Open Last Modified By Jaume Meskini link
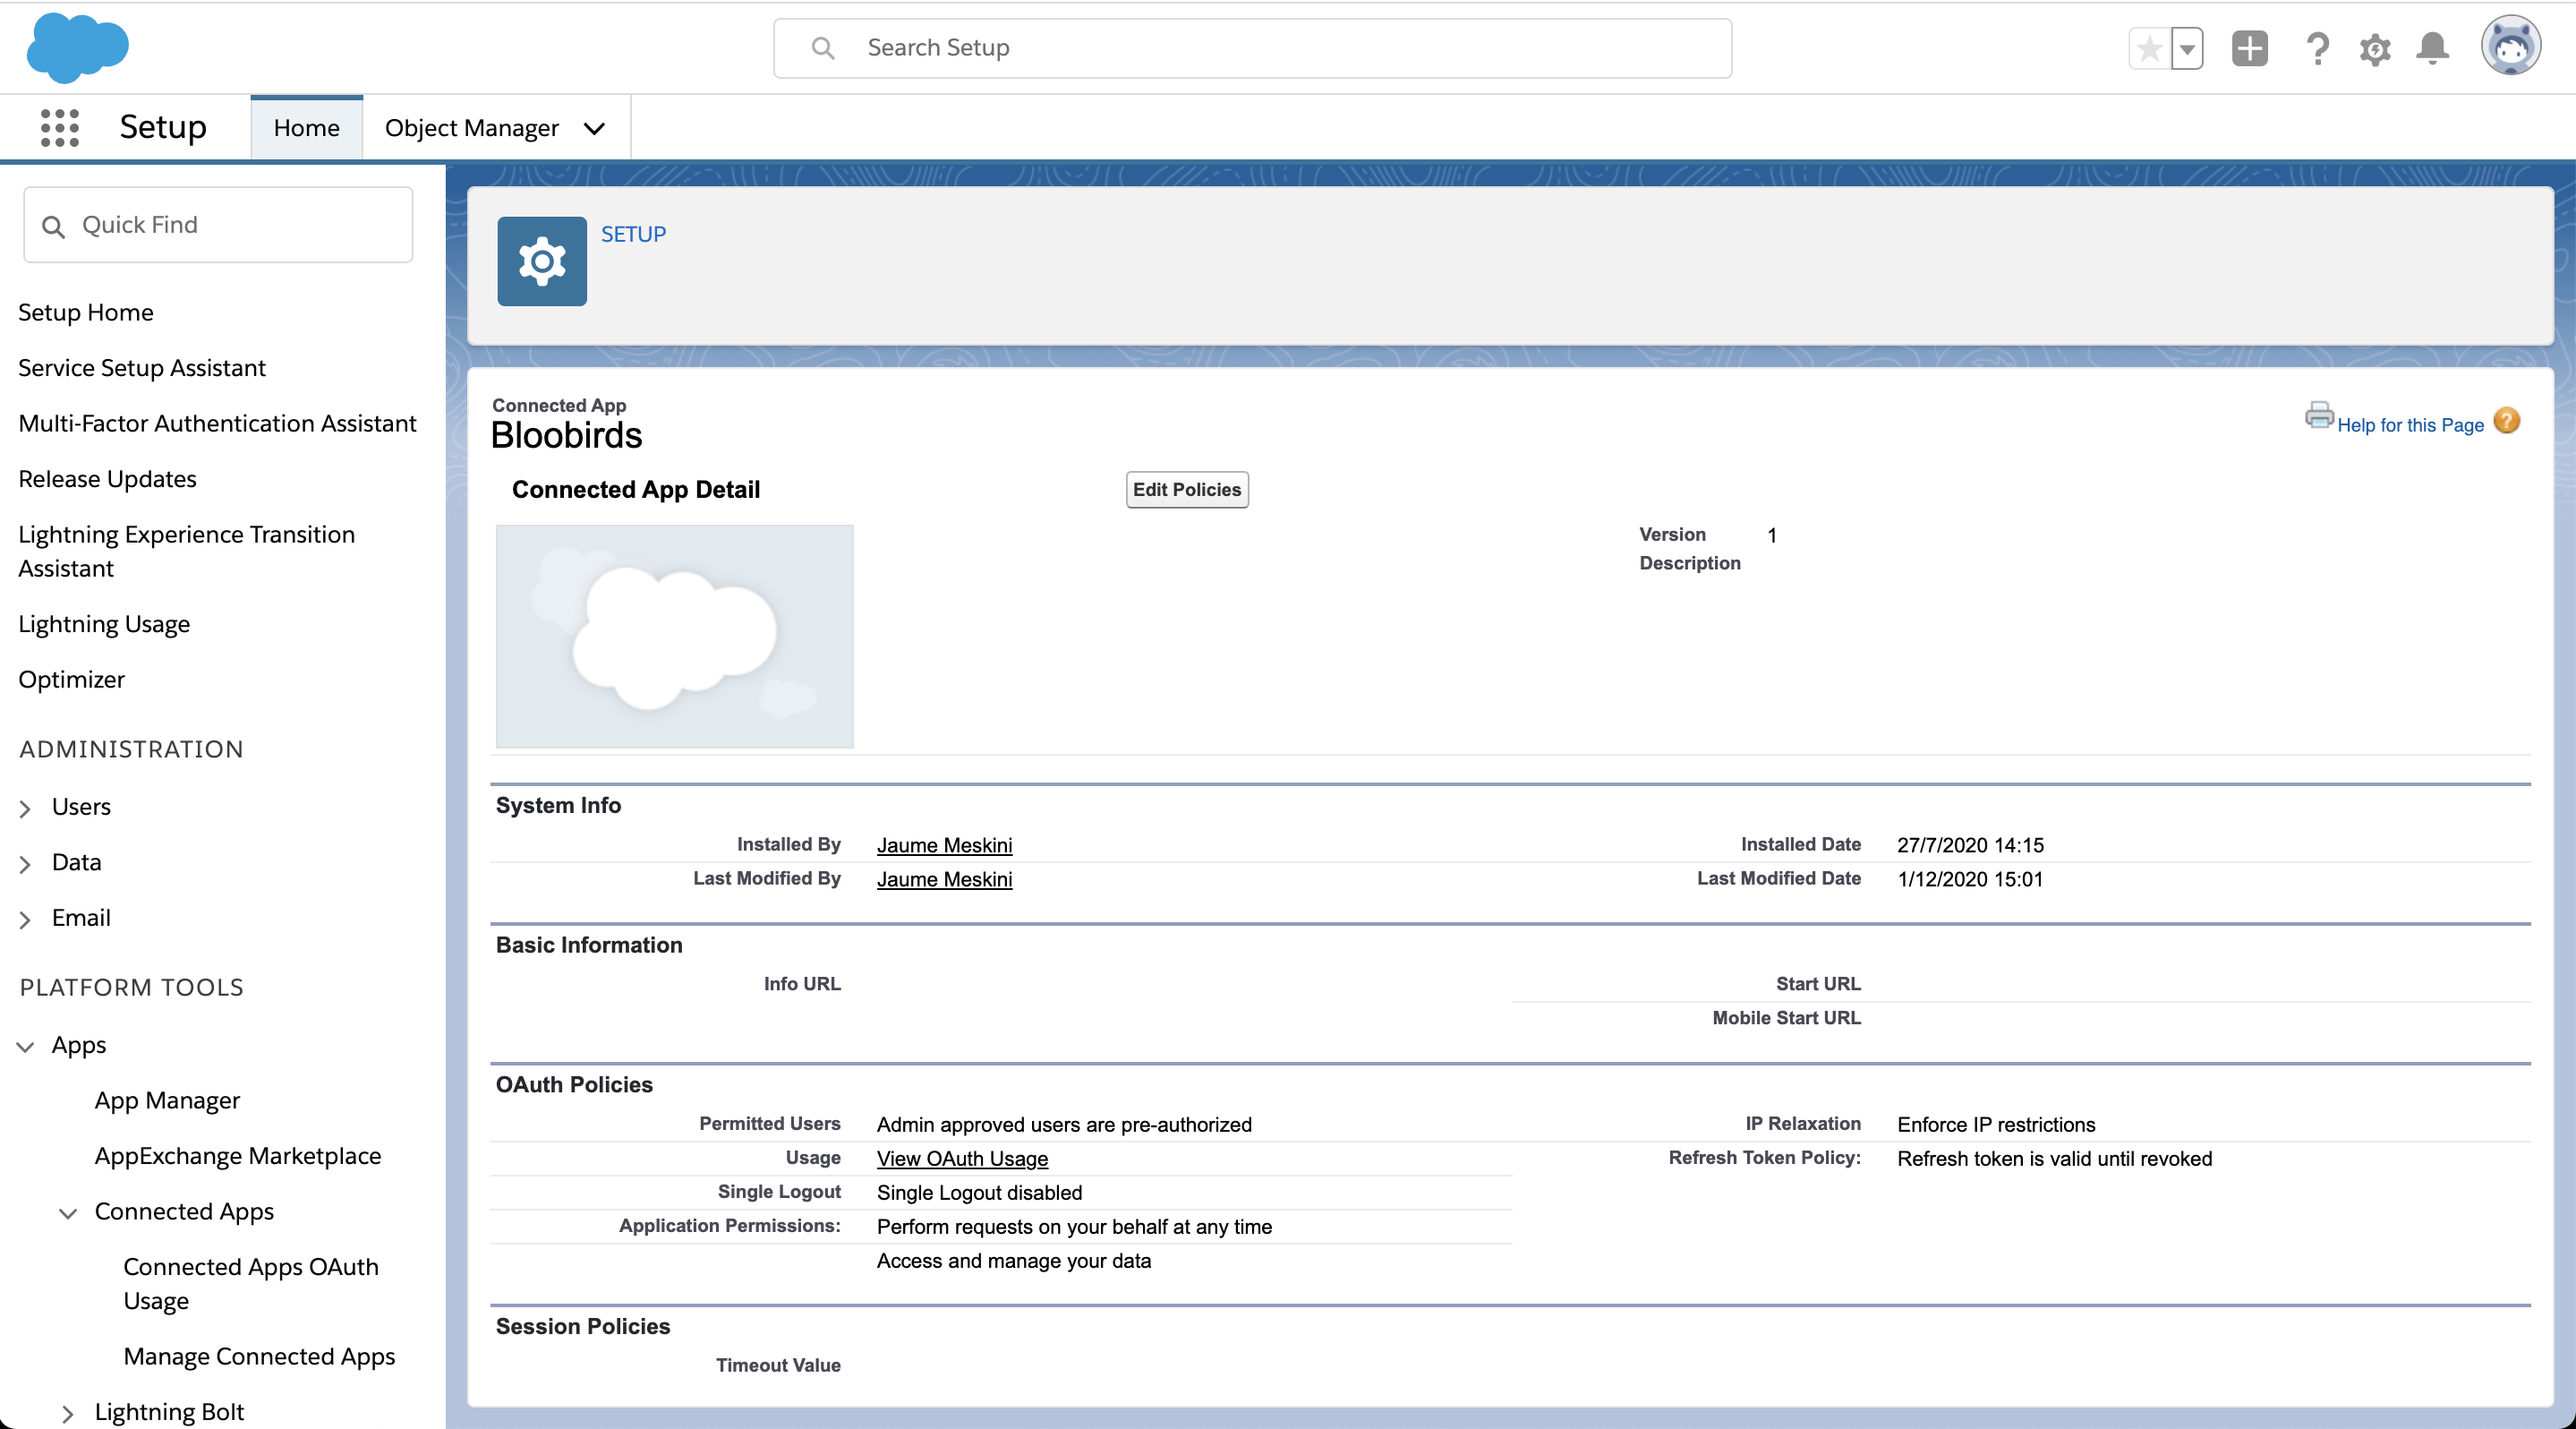2576x1429 pixels. click(x=944, y=879)
